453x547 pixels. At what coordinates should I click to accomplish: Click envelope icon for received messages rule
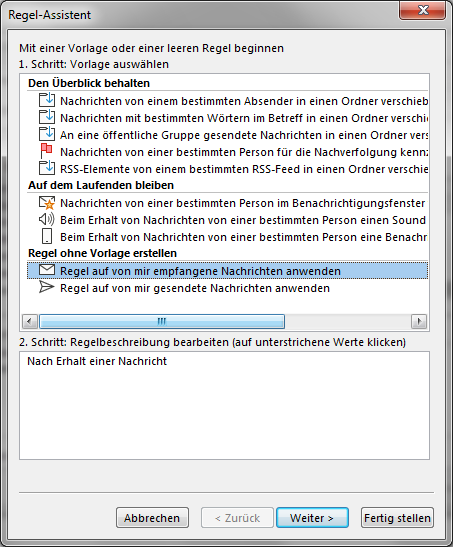pos(47,270)
